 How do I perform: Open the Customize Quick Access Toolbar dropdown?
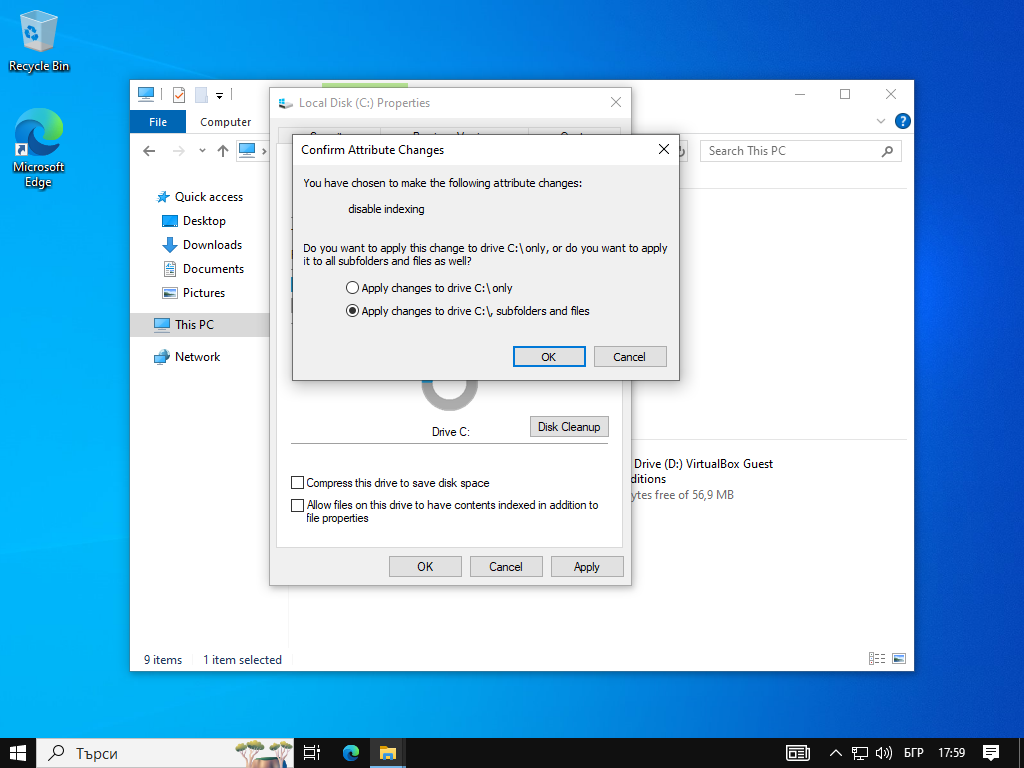click(219, 95)
